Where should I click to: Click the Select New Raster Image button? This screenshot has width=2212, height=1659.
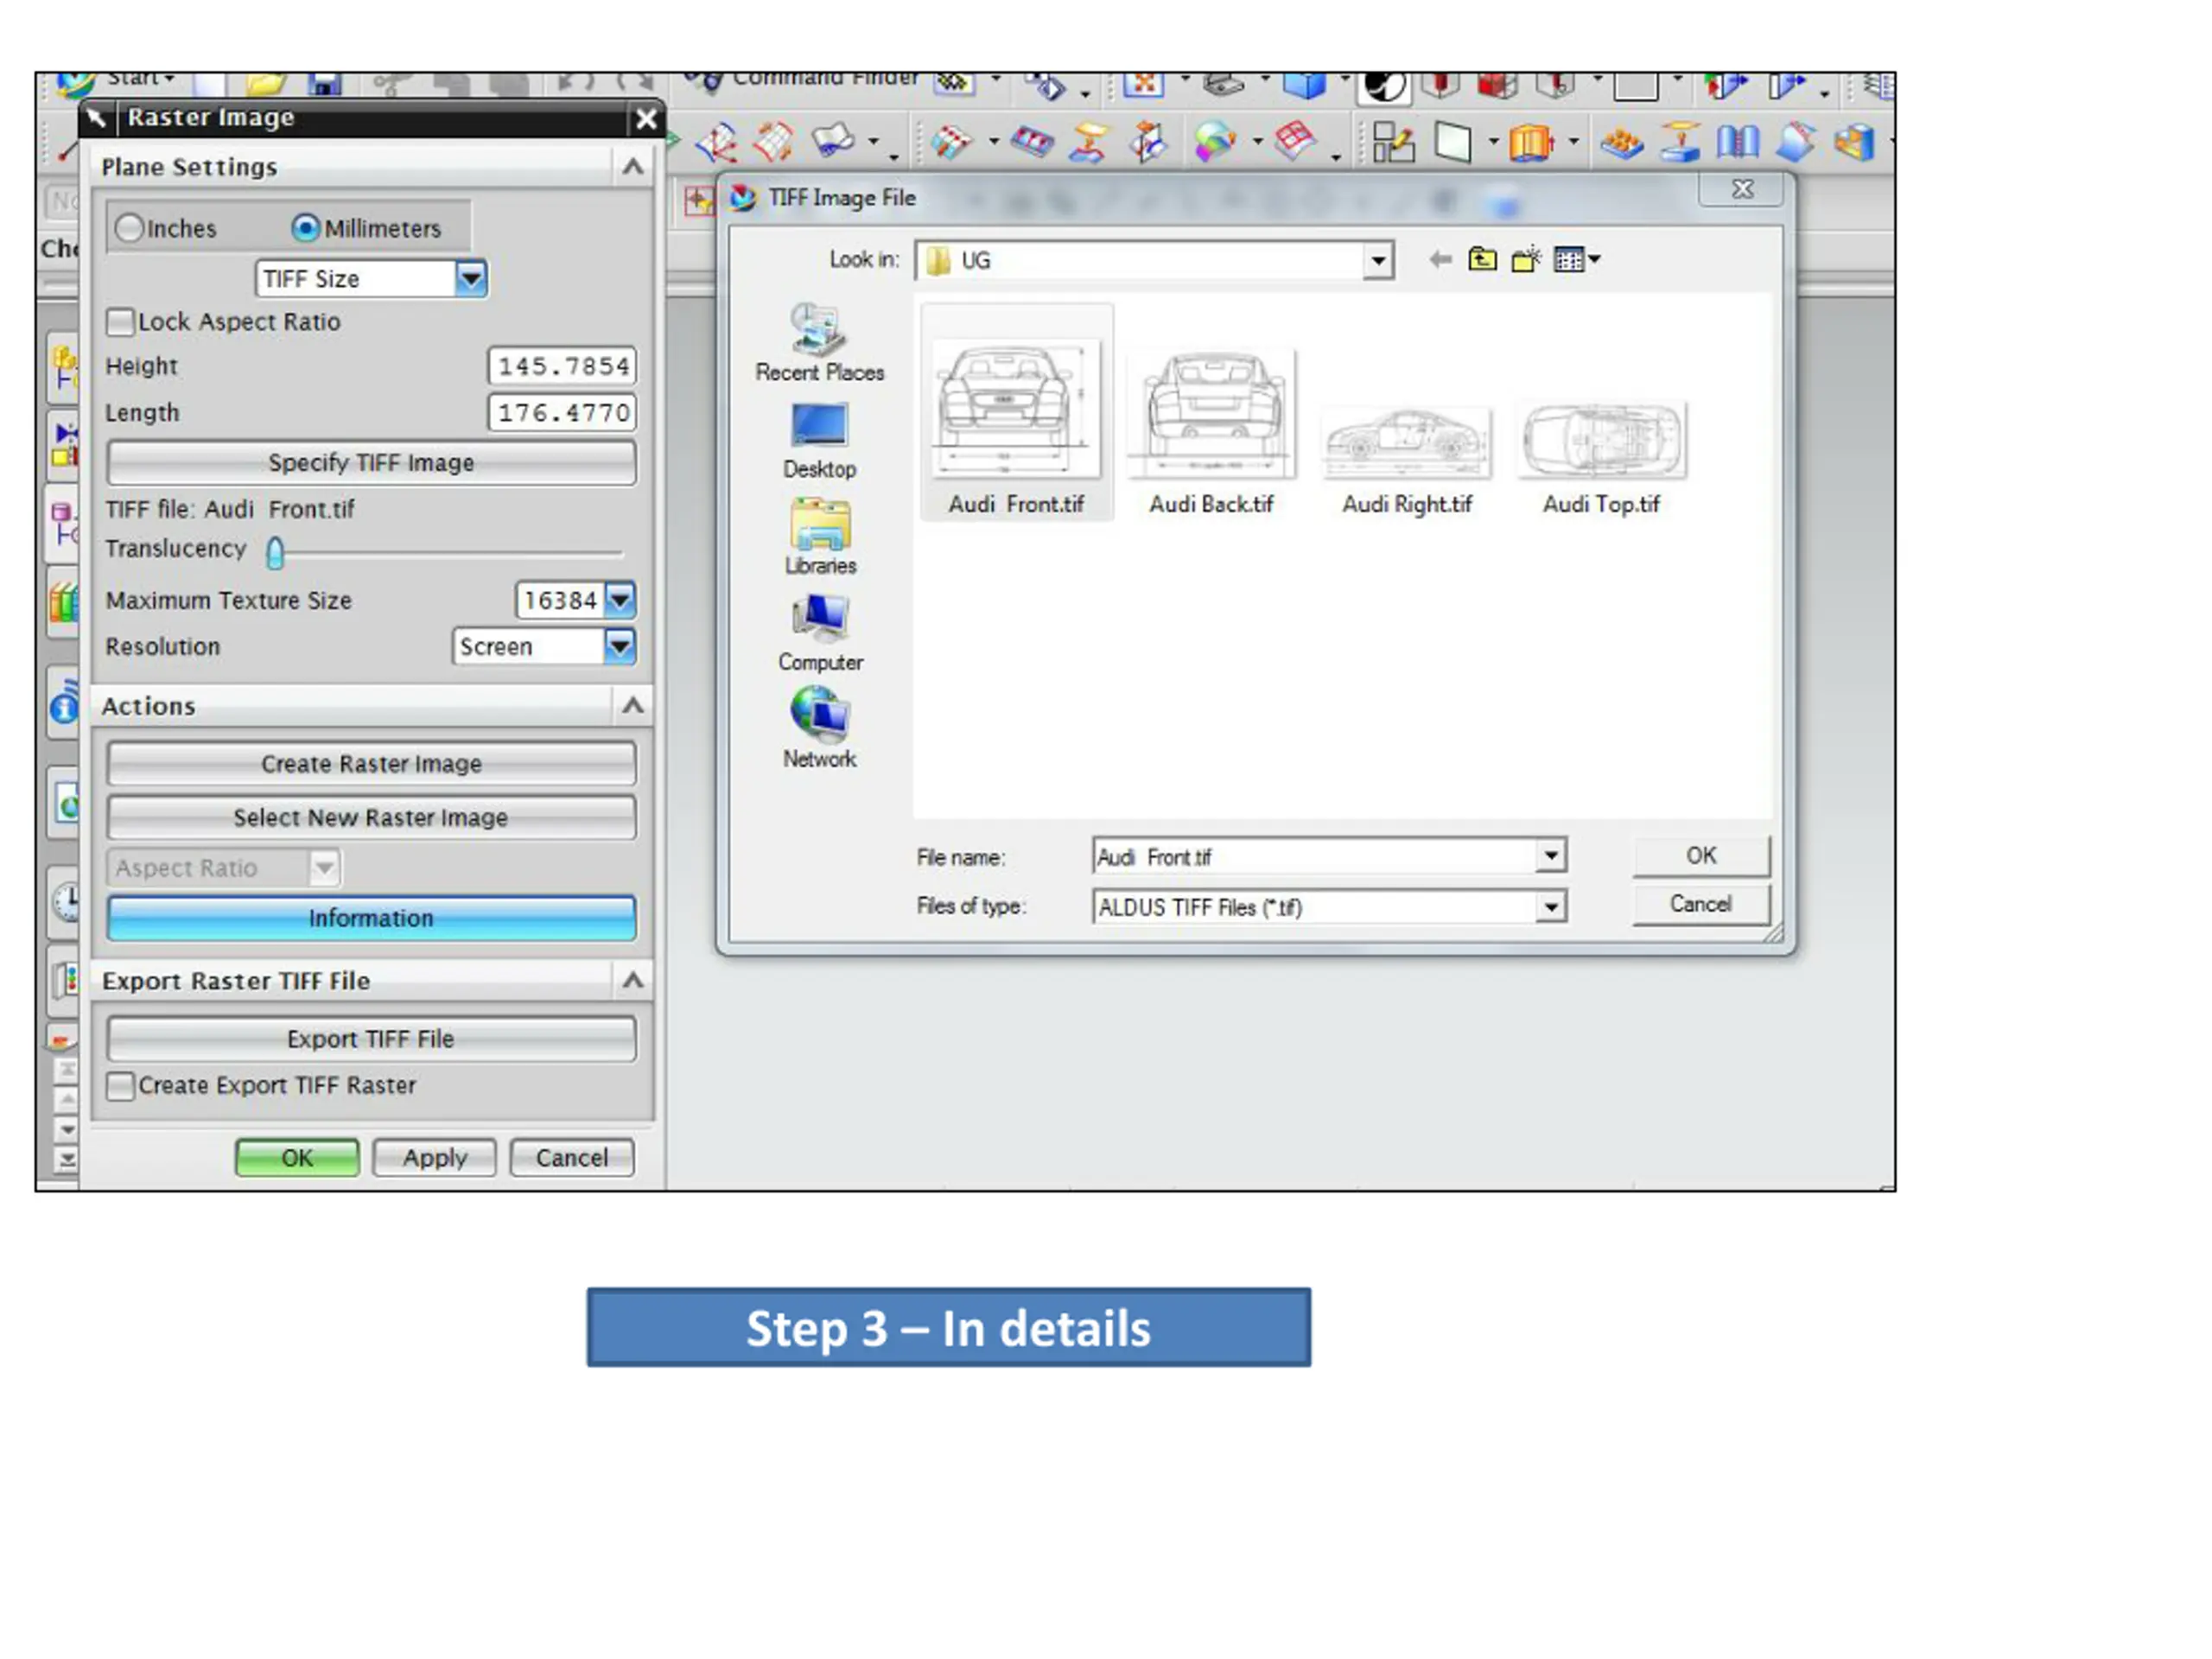pos(371,818)
